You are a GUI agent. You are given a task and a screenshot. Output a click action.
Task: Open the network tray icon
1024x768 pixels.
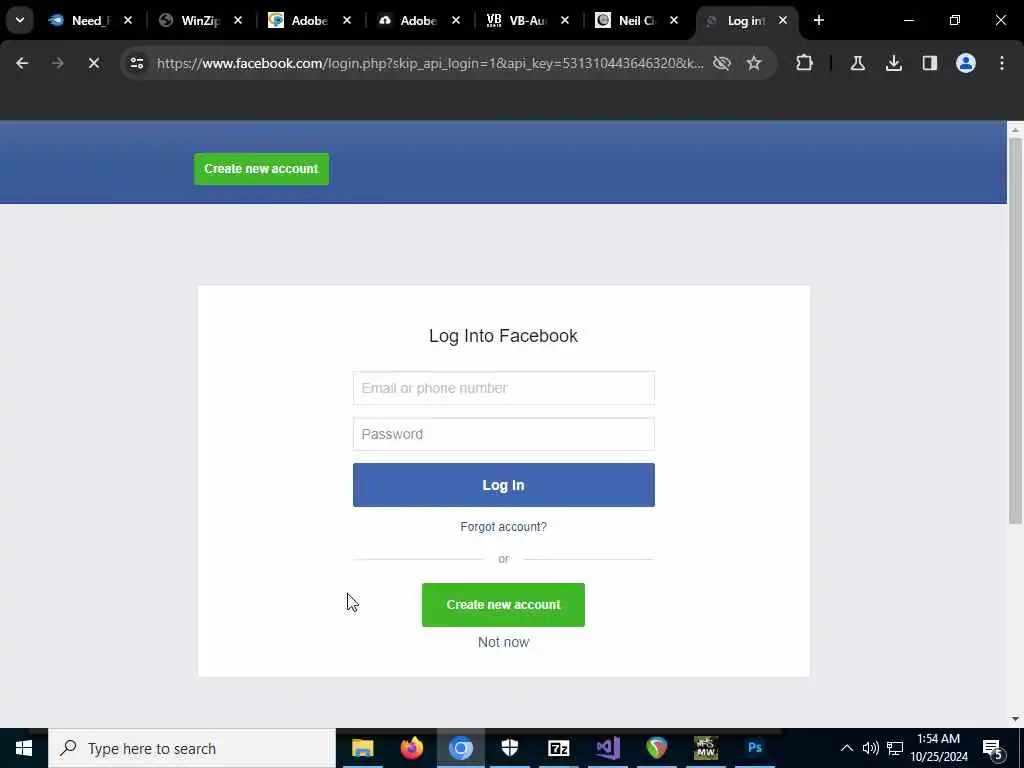click(895, 748)
